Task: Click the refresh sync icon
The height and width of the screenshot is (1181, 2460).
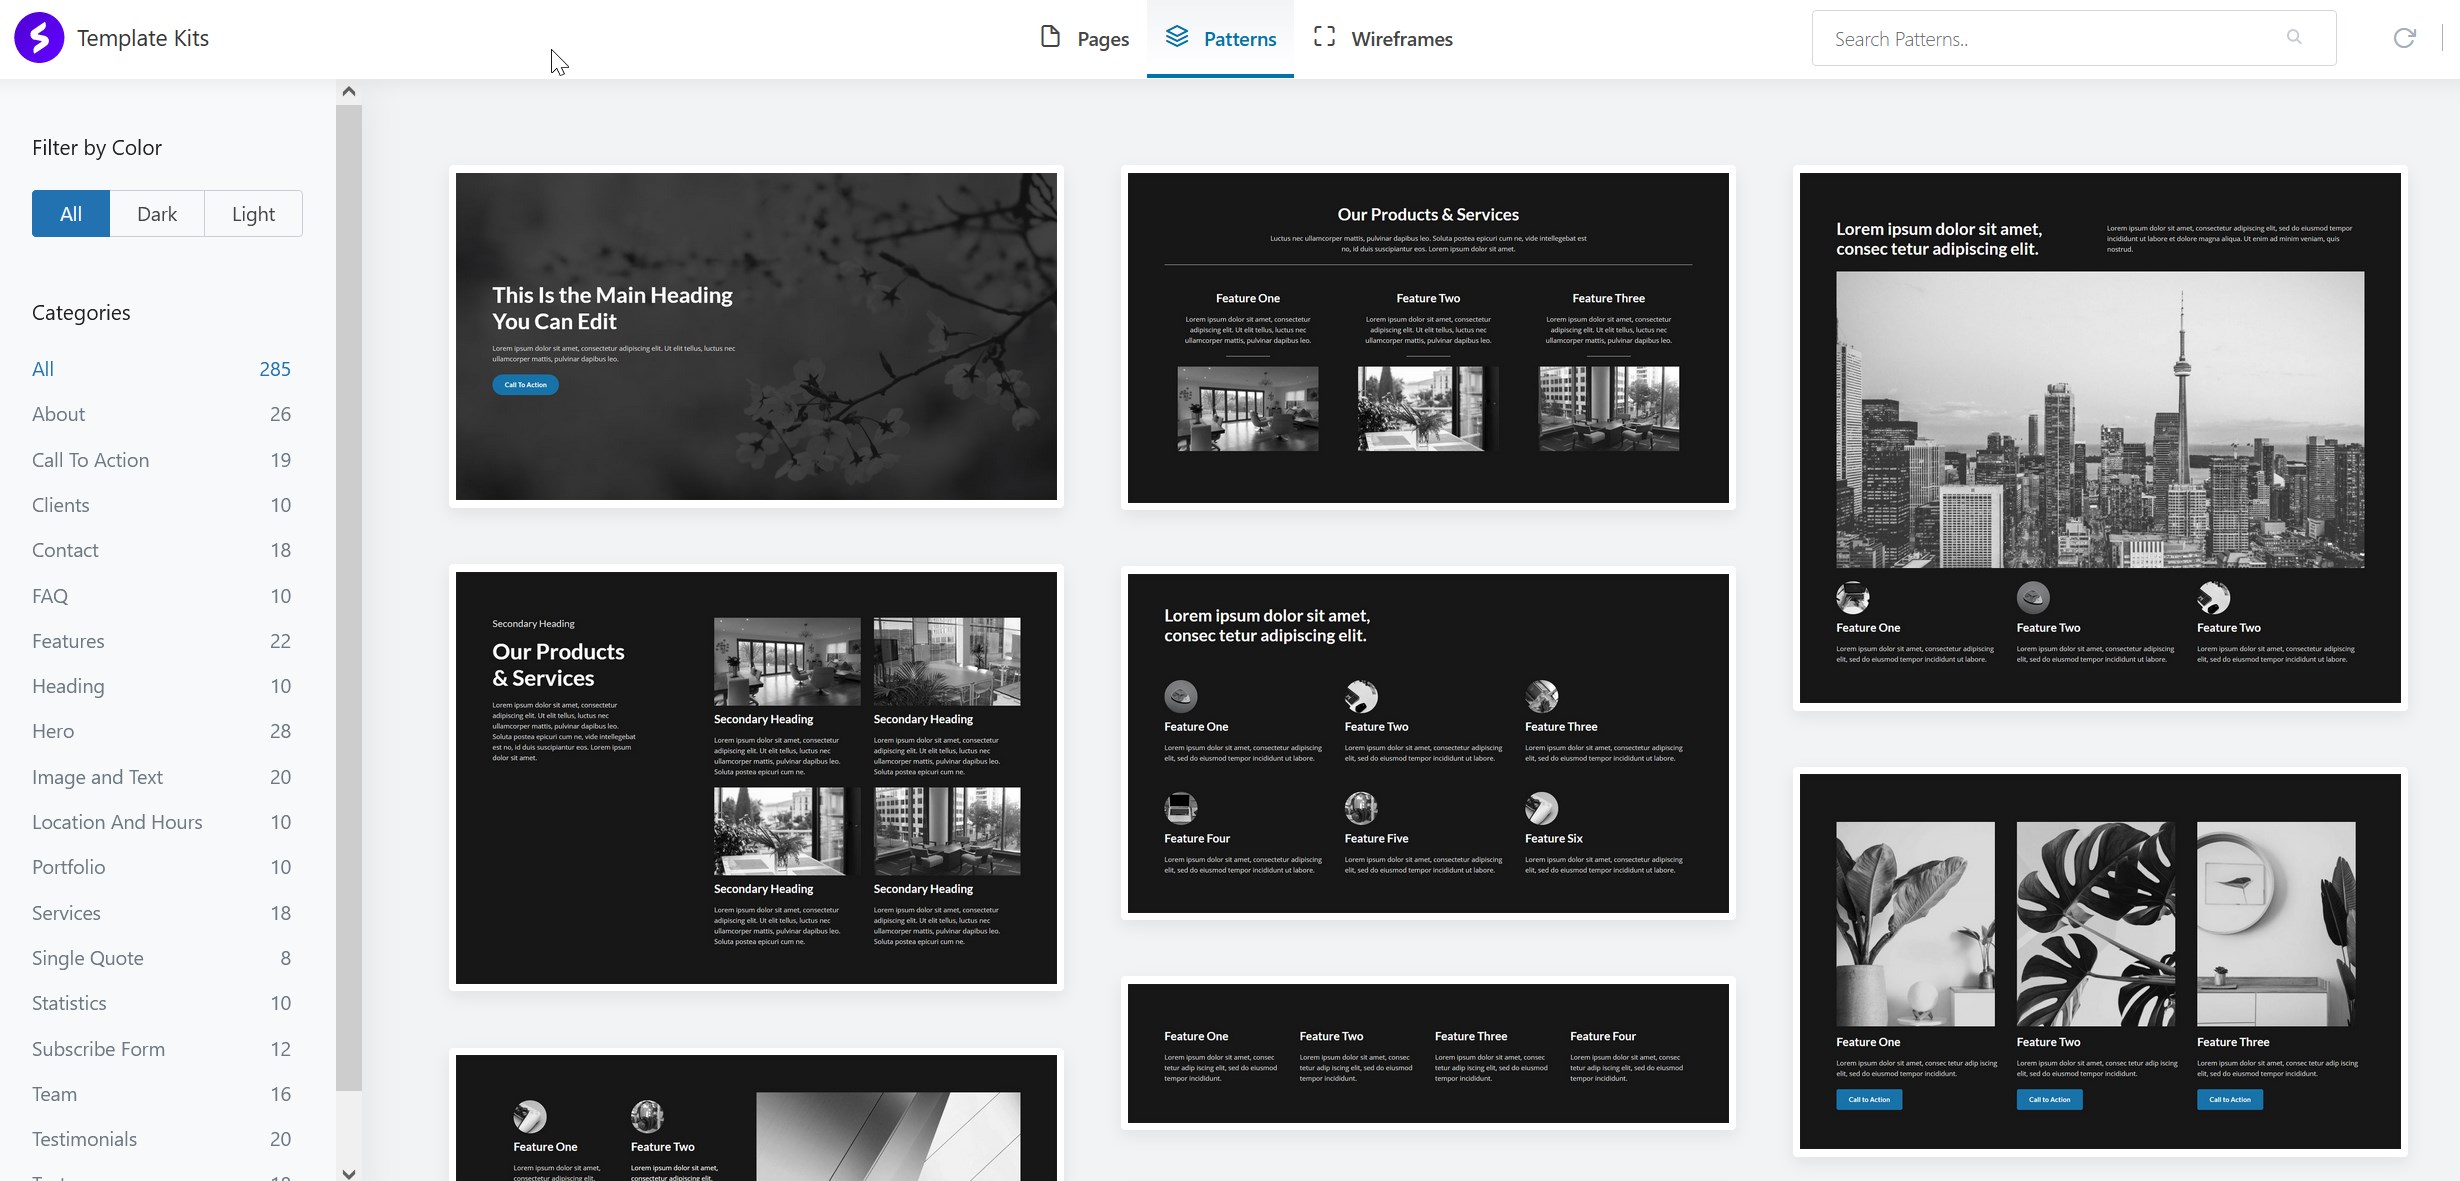Action: click(x=2404, y=38)
